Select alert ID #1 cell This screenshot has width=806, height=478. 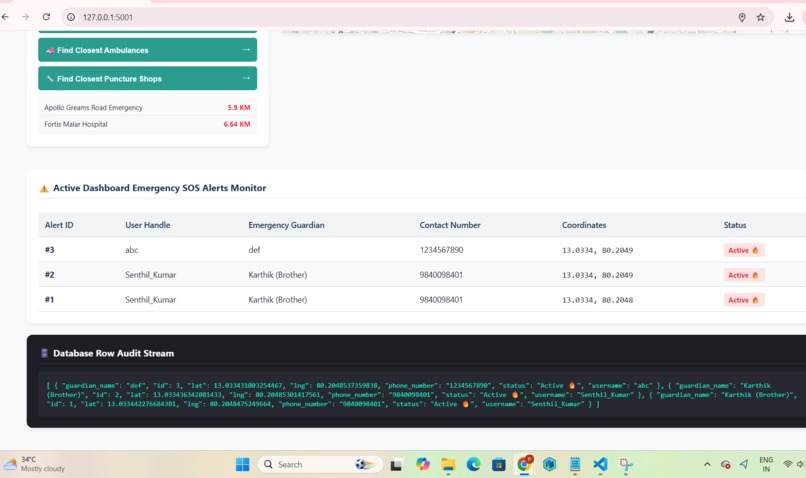[x=49, y=299]
